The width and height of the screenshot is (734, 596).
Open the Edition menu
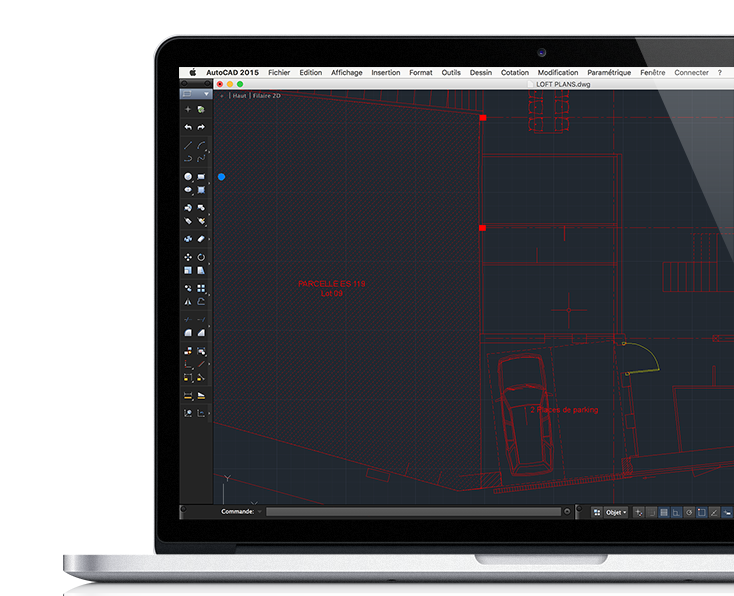pos(311,73)
